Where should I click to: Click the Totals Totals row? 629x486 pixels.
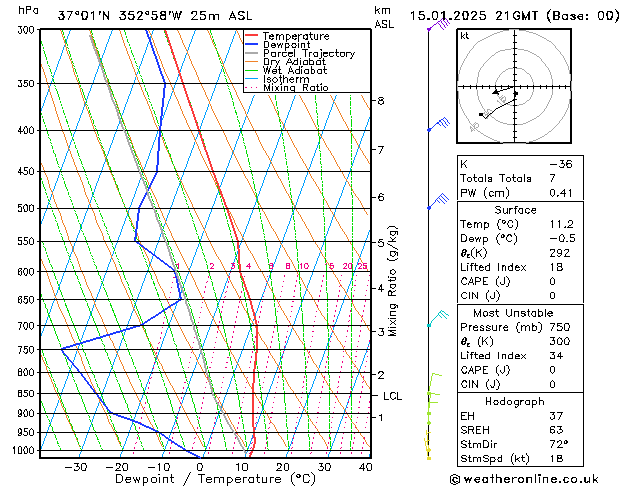click(x=520, y=178)
